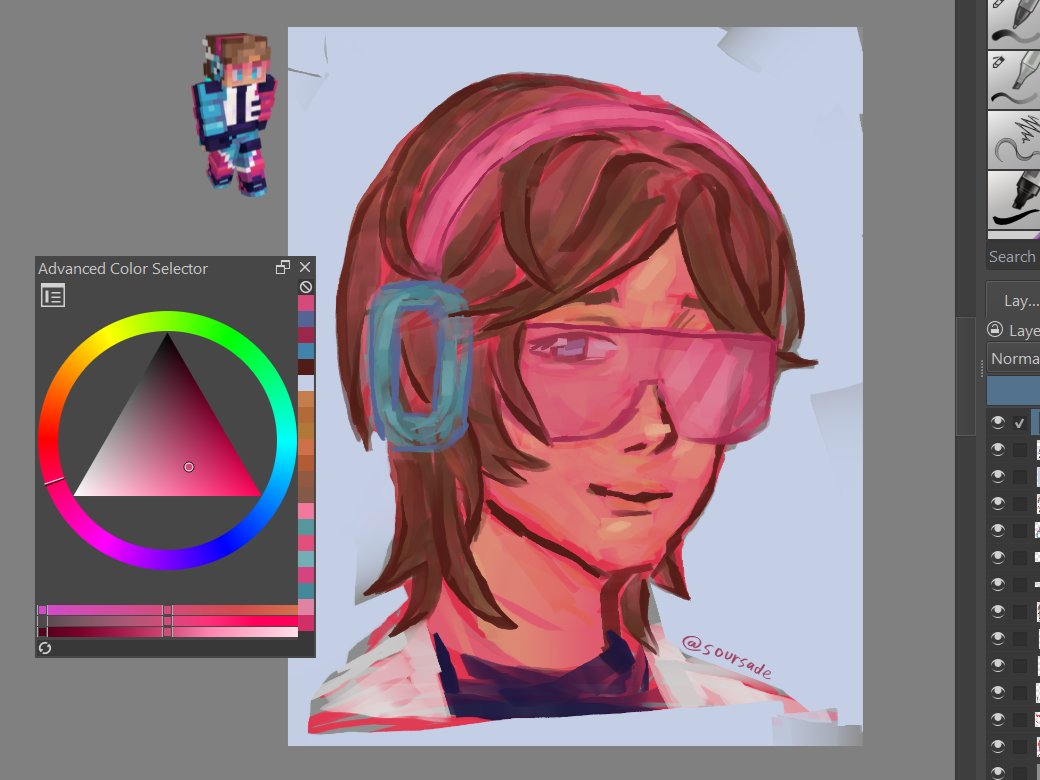1040x780 pixels.
Task: Choose the pale lavender swatch in color history
Action: (306, 383)
